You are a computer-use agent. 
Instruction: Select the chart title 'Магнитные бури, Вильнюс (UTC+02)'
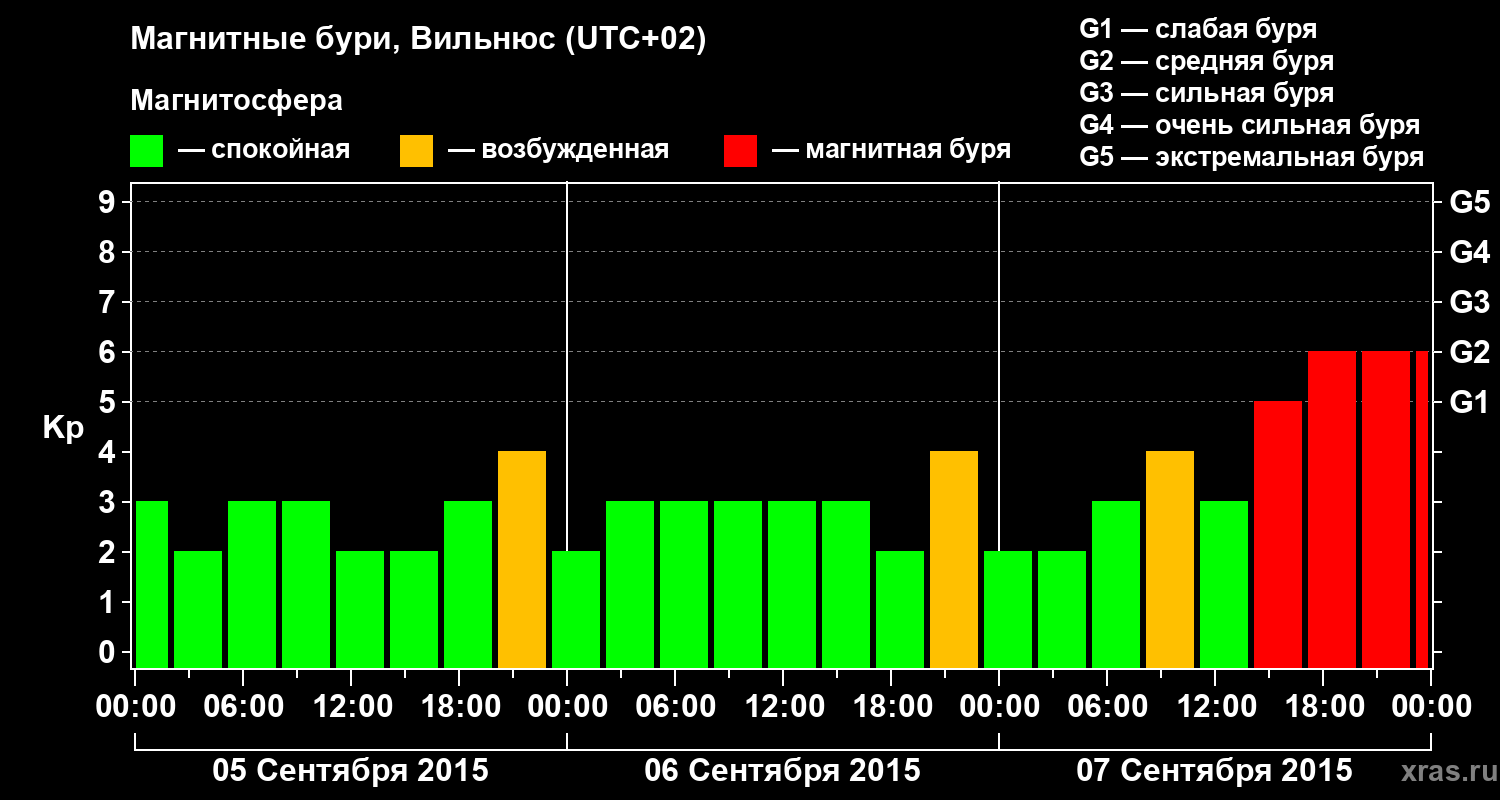[x=419, y=40]
